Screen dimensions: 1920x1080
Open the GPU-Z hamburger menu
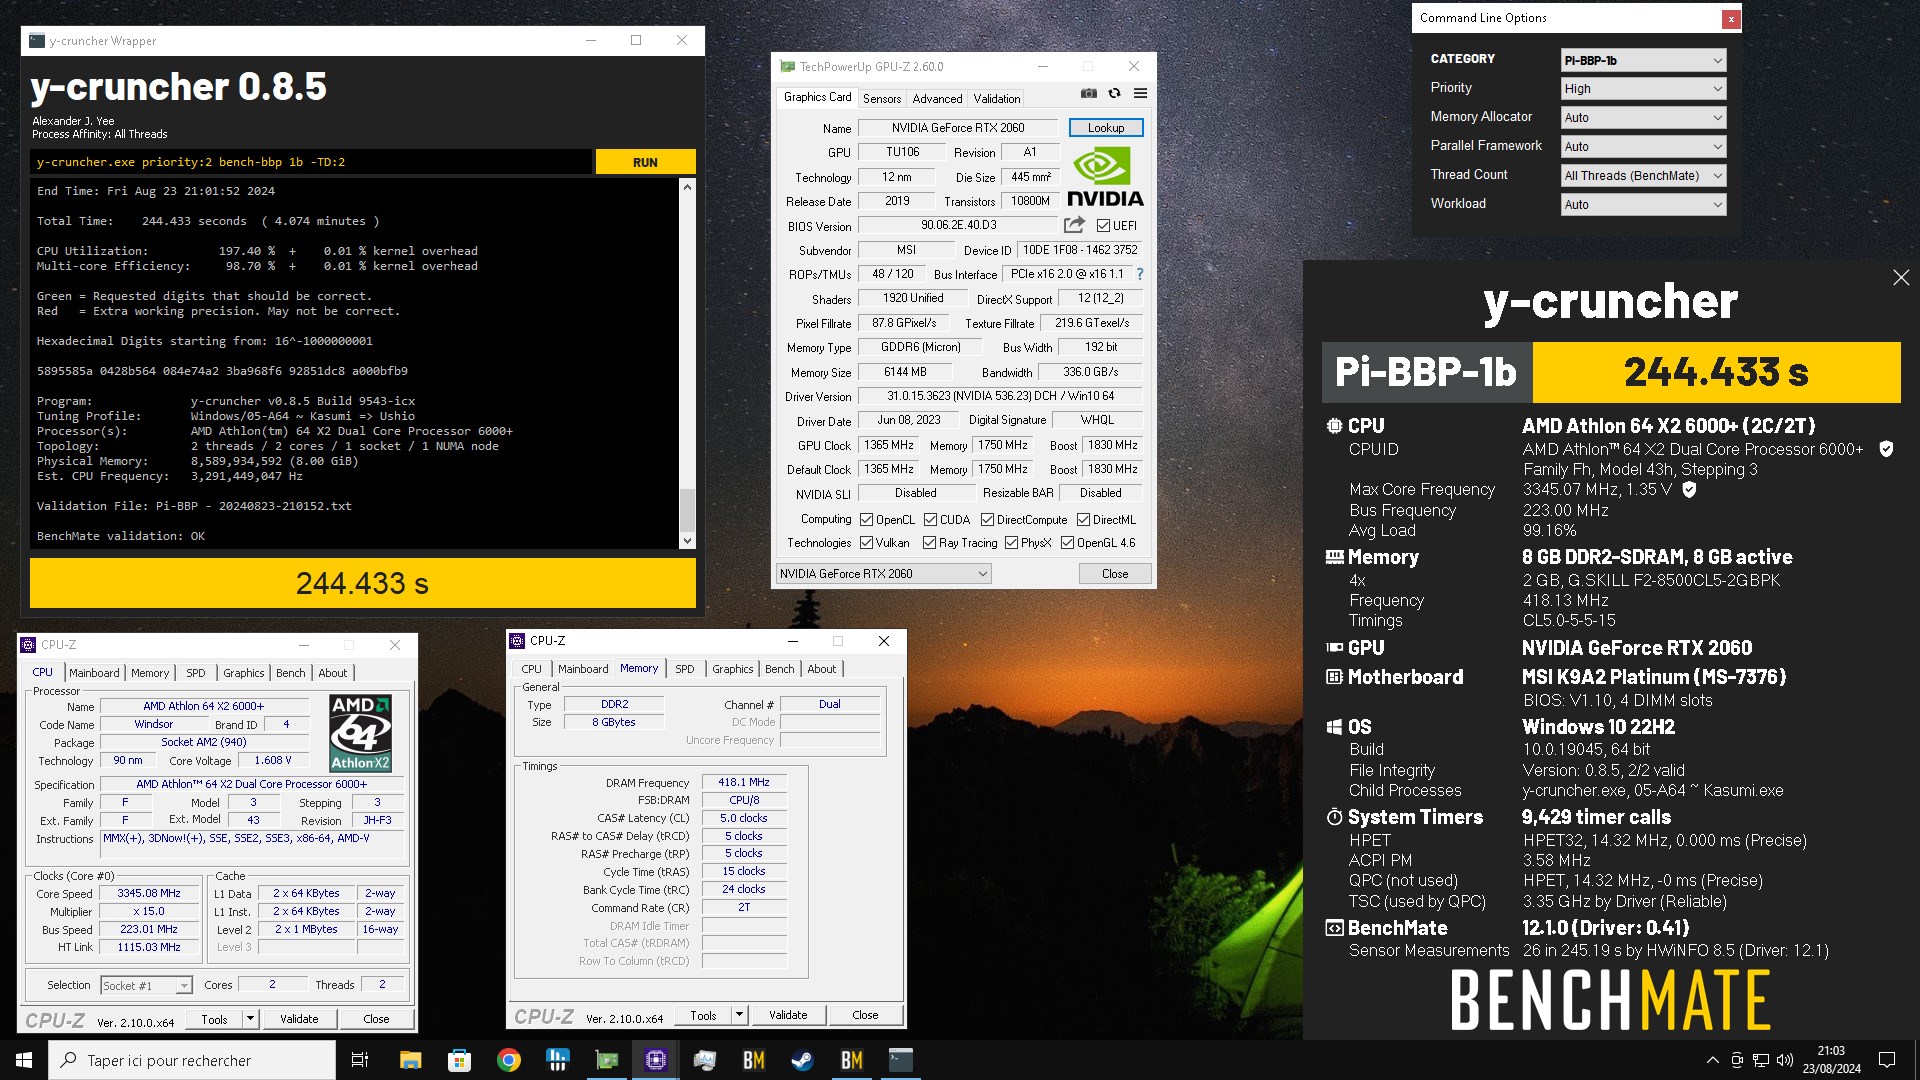point(1140,94)
